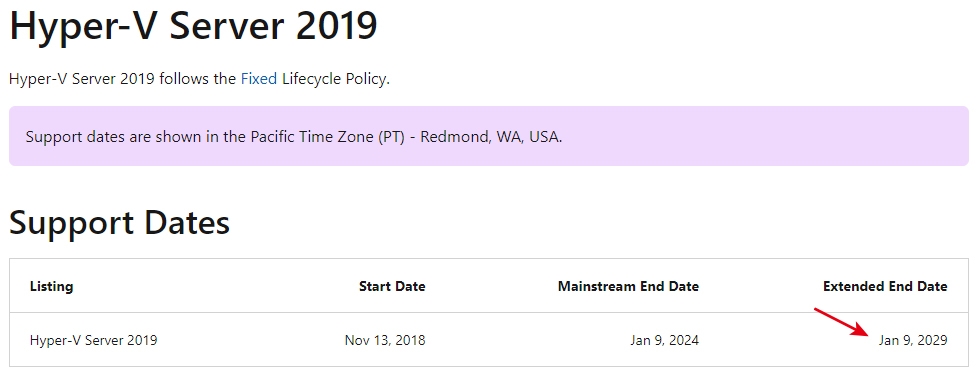
Task: Click the words Lifecycle Policy after Fixed
Action: pos(334,80)
